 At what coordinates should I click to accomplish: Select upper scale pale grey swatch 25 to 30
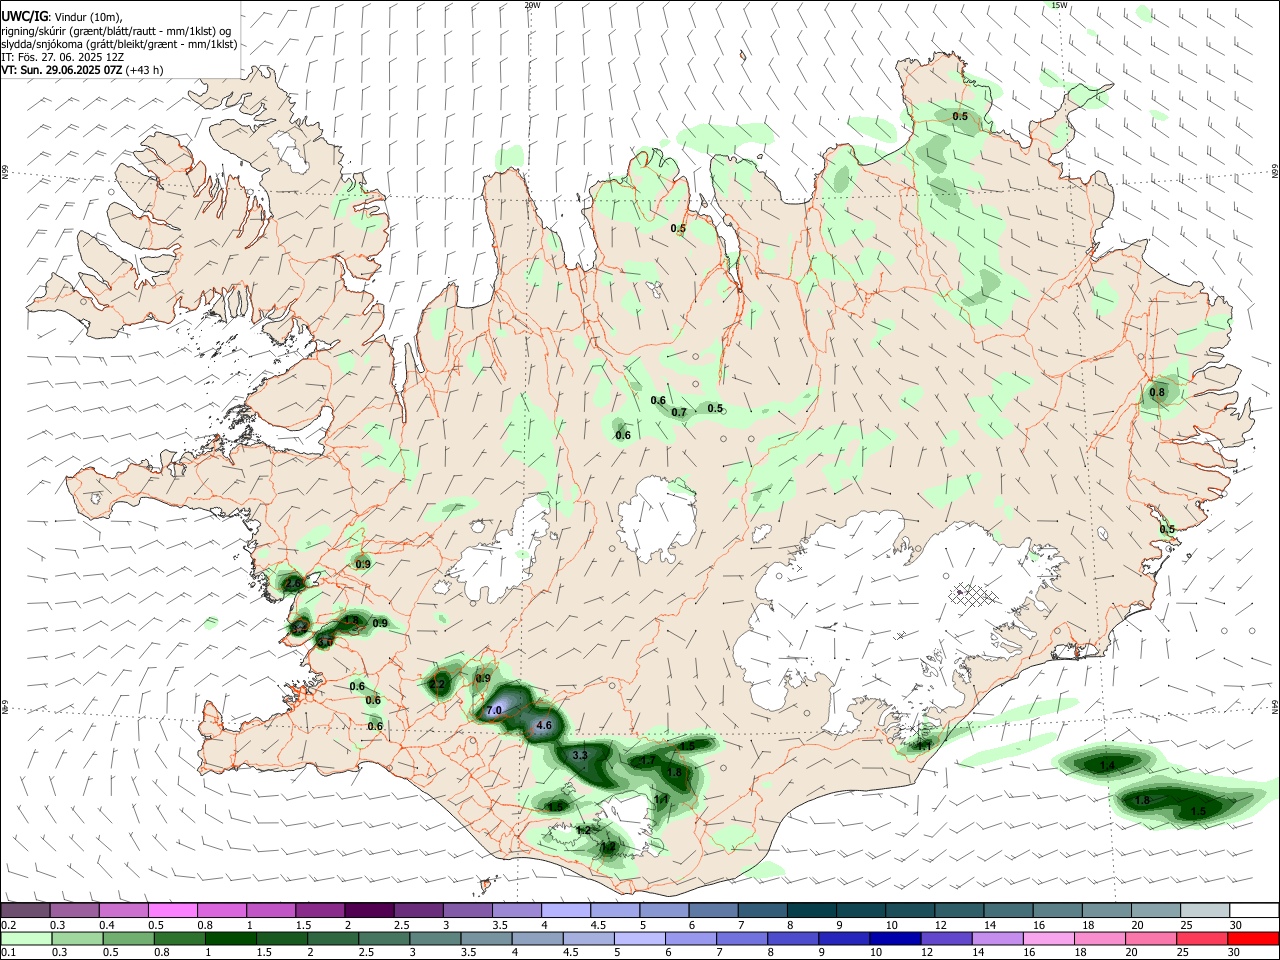pyautogui.click(x=1205, y=911)
